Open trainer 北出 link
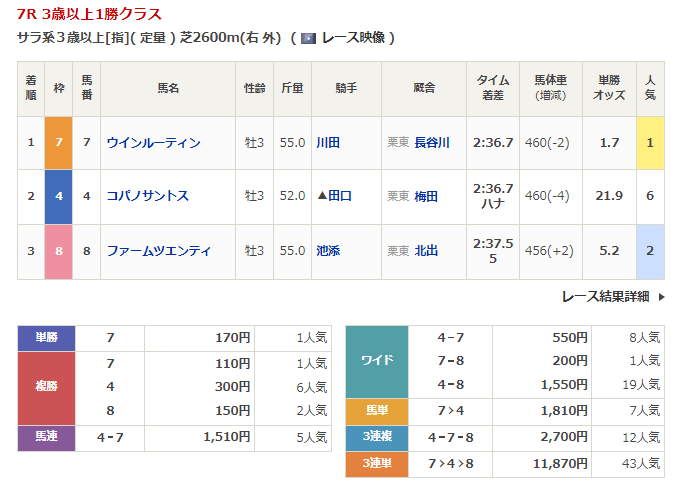 pyautogui.click(x=426, y=251)
